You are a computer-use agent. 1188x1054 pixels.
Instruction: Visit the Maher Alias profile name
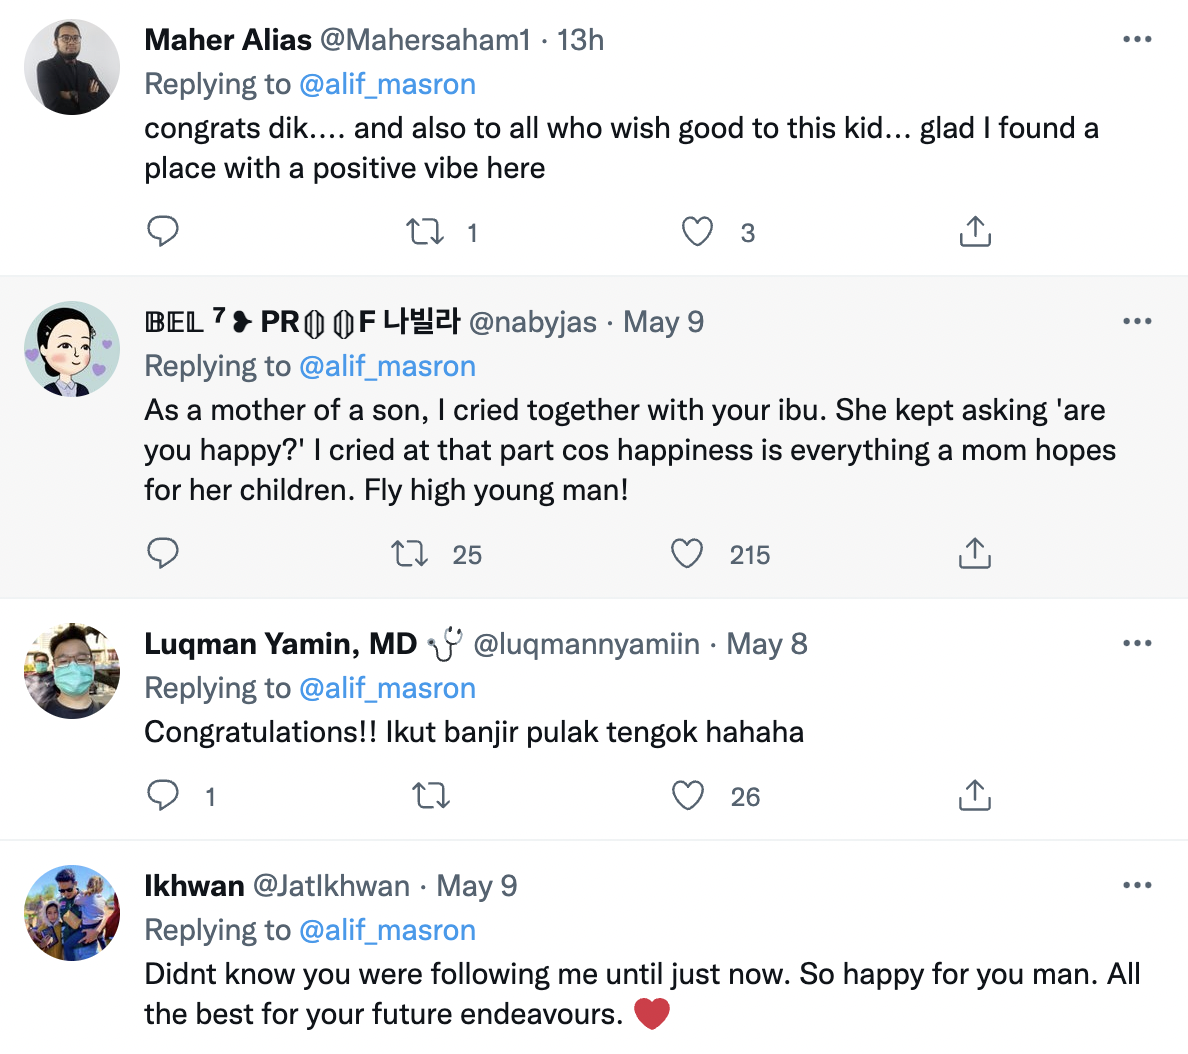coord(228,40)
